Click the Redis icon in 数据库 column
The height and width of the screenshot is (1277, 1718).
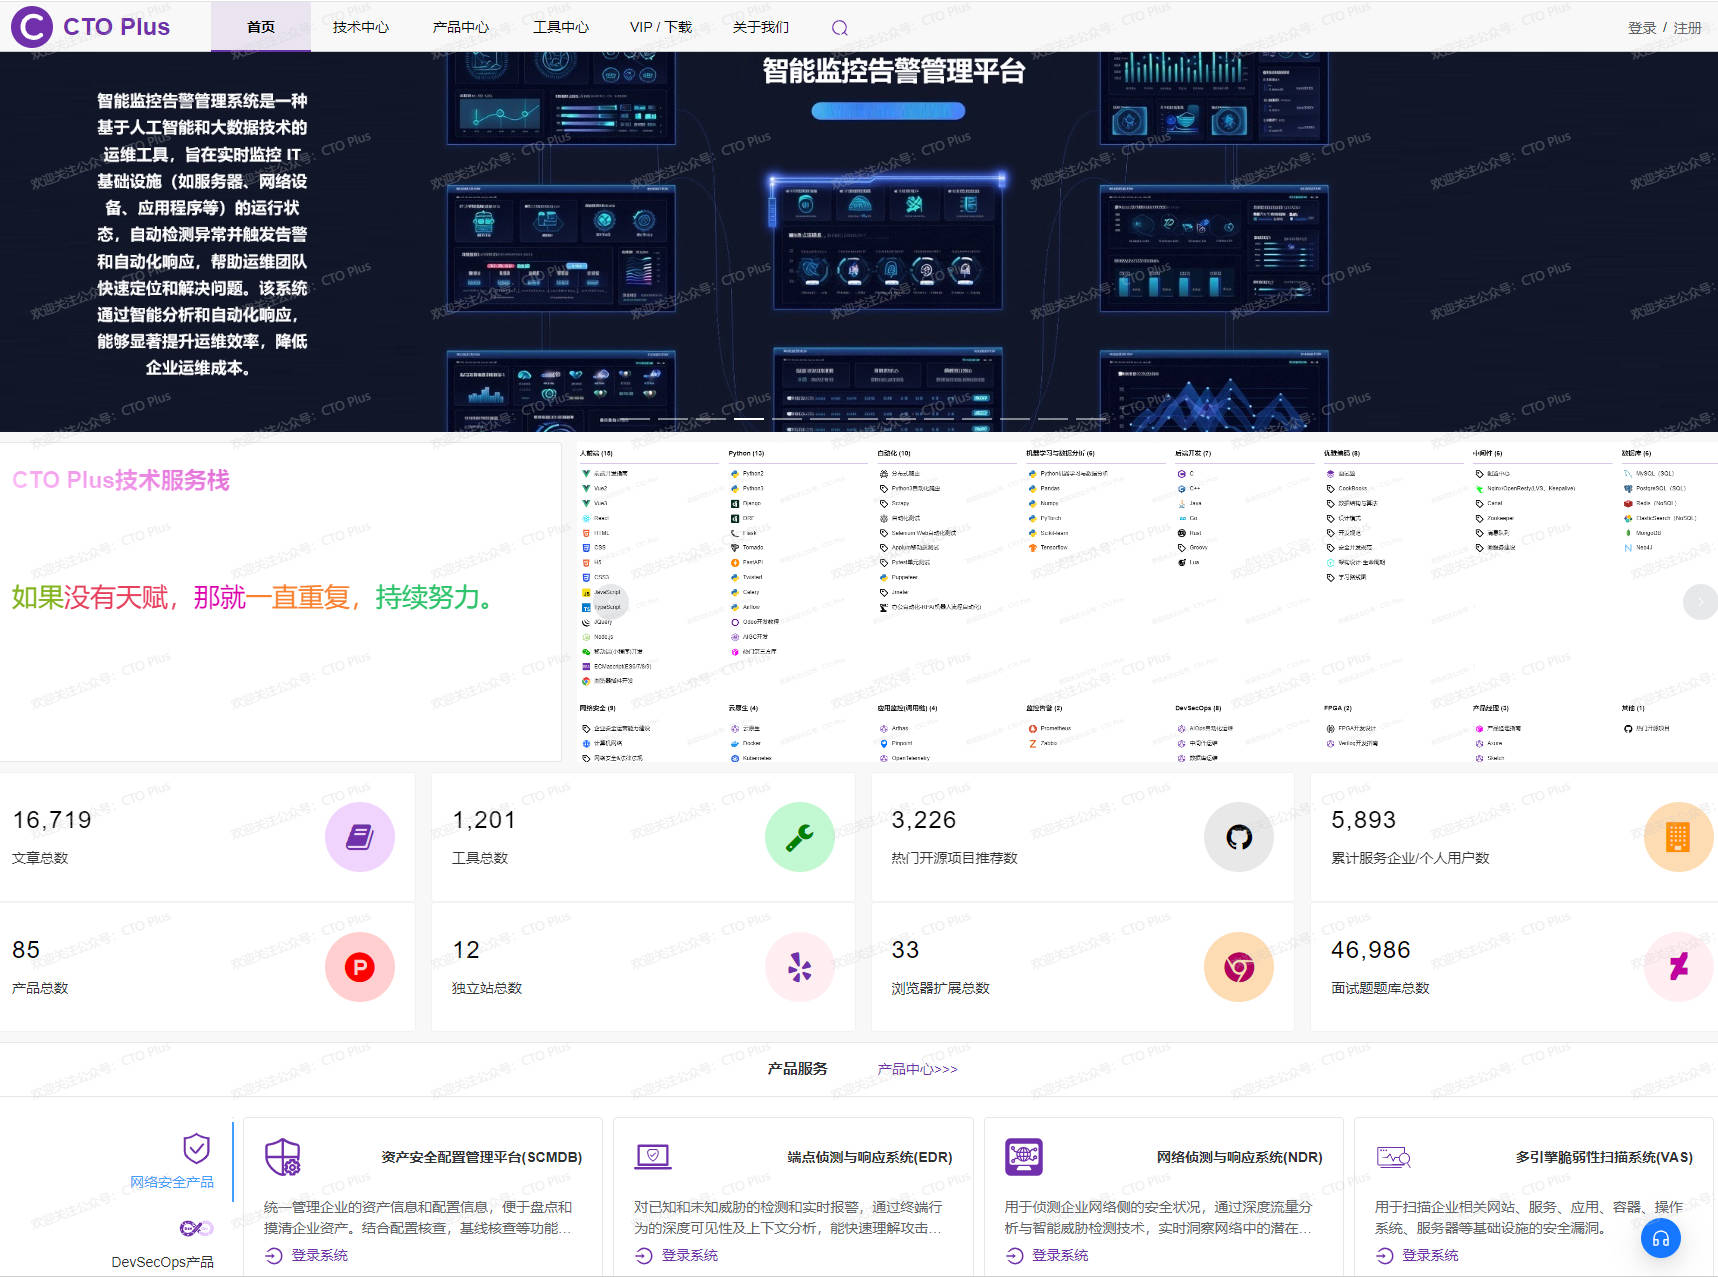(1628, 503)
